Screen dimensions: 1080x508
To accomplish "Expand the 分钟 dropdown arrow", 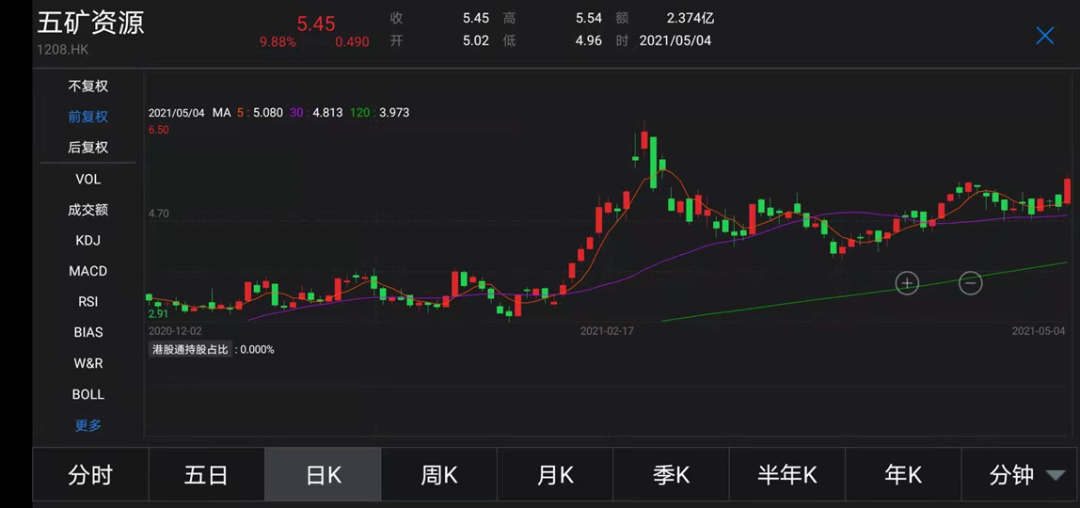I will [1055, 475].
